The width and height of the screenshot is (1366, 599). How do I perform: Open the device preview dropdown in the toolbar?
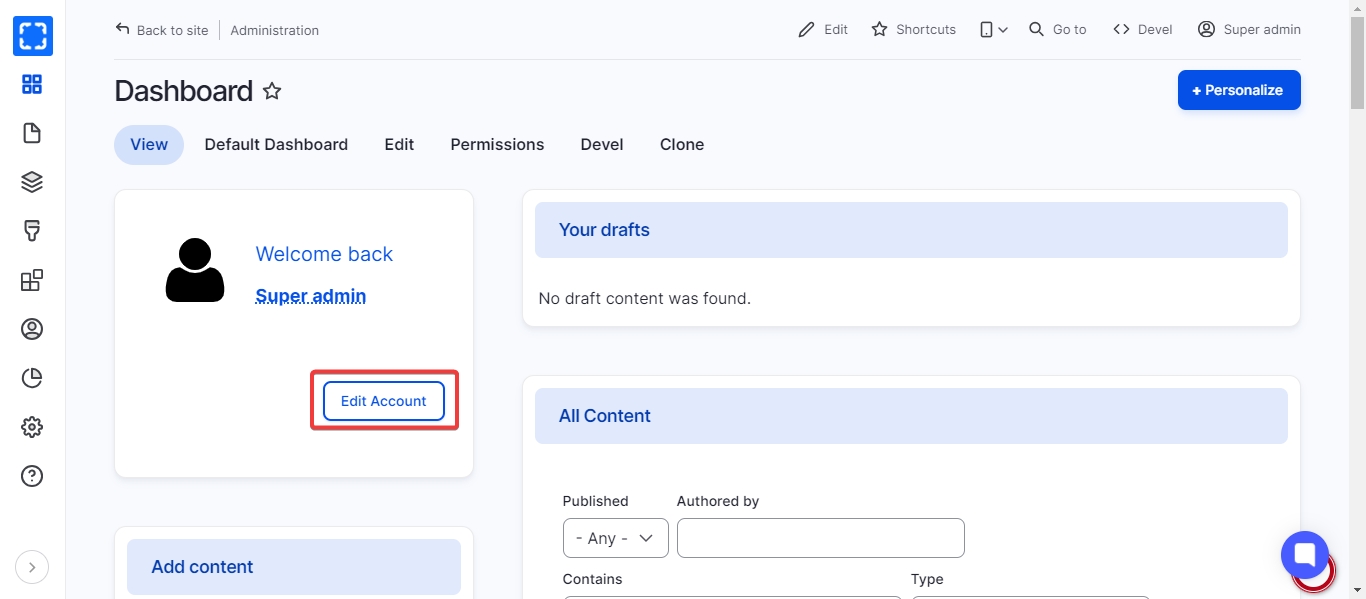point(993,30)
